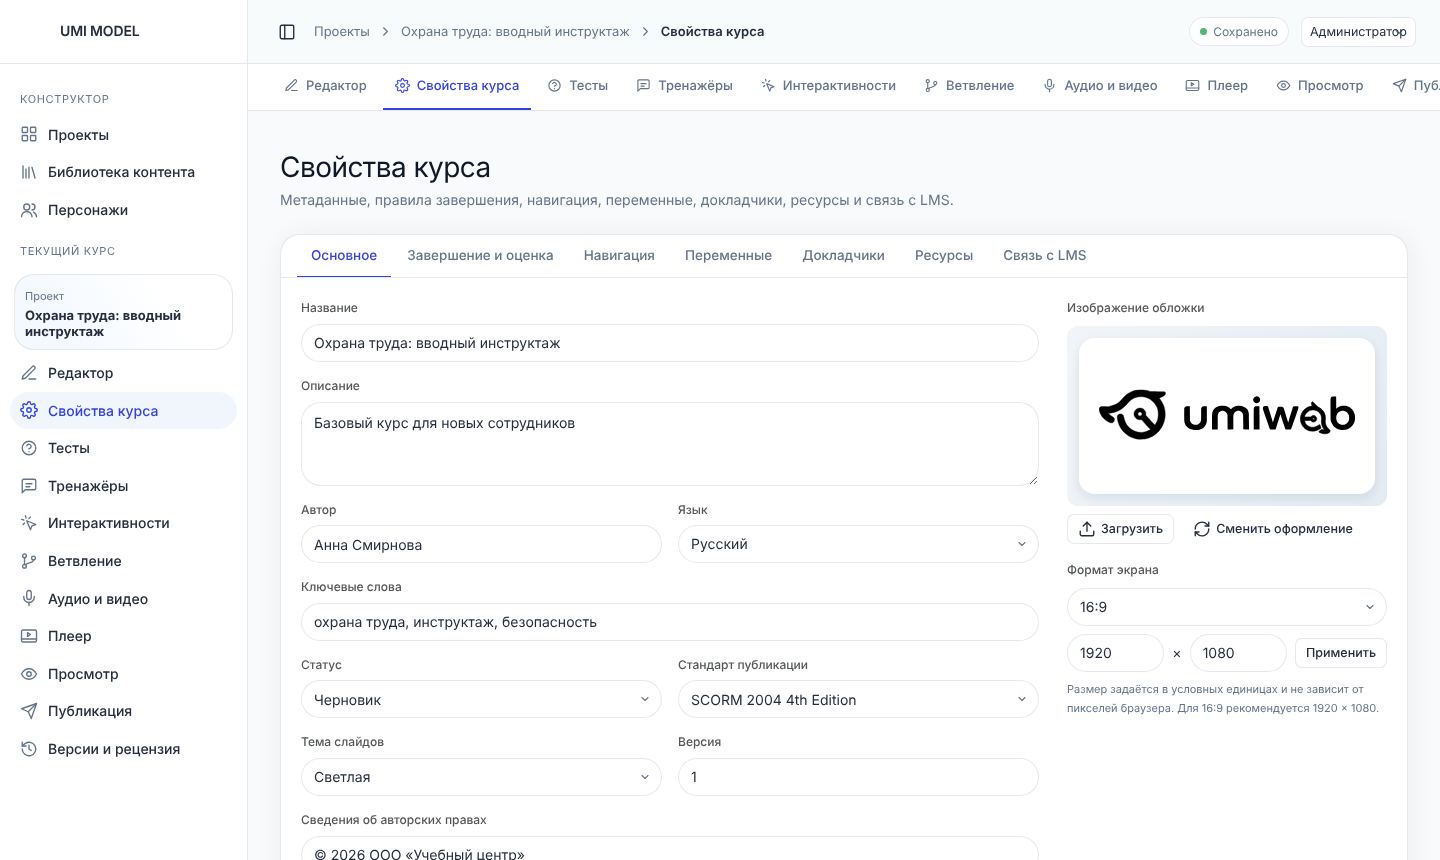
Task: Switch to Завершение и оценка tab
Action: click(x=480, y=256)
